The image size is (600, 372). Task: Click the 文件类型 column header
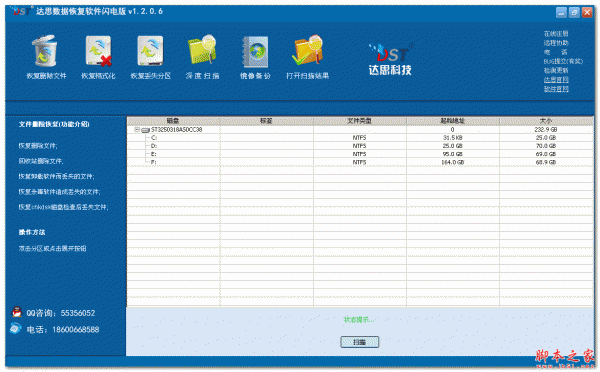click(x=359, y=121)
